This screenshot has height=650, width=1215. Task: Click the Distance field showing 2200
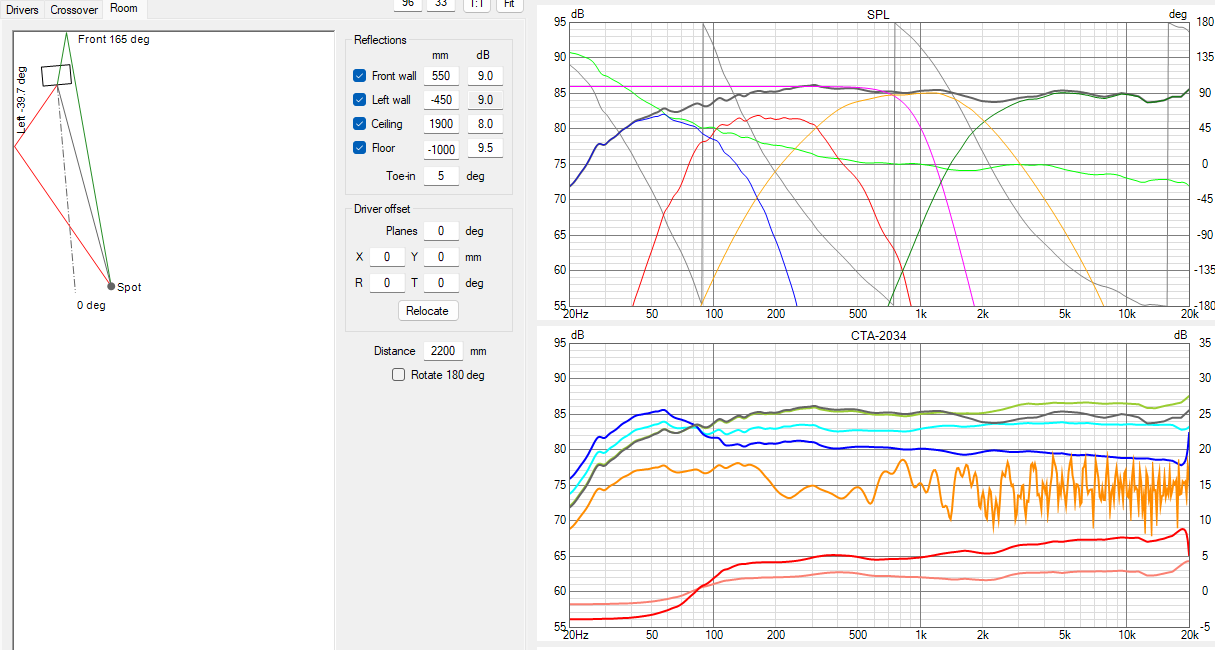443,351
